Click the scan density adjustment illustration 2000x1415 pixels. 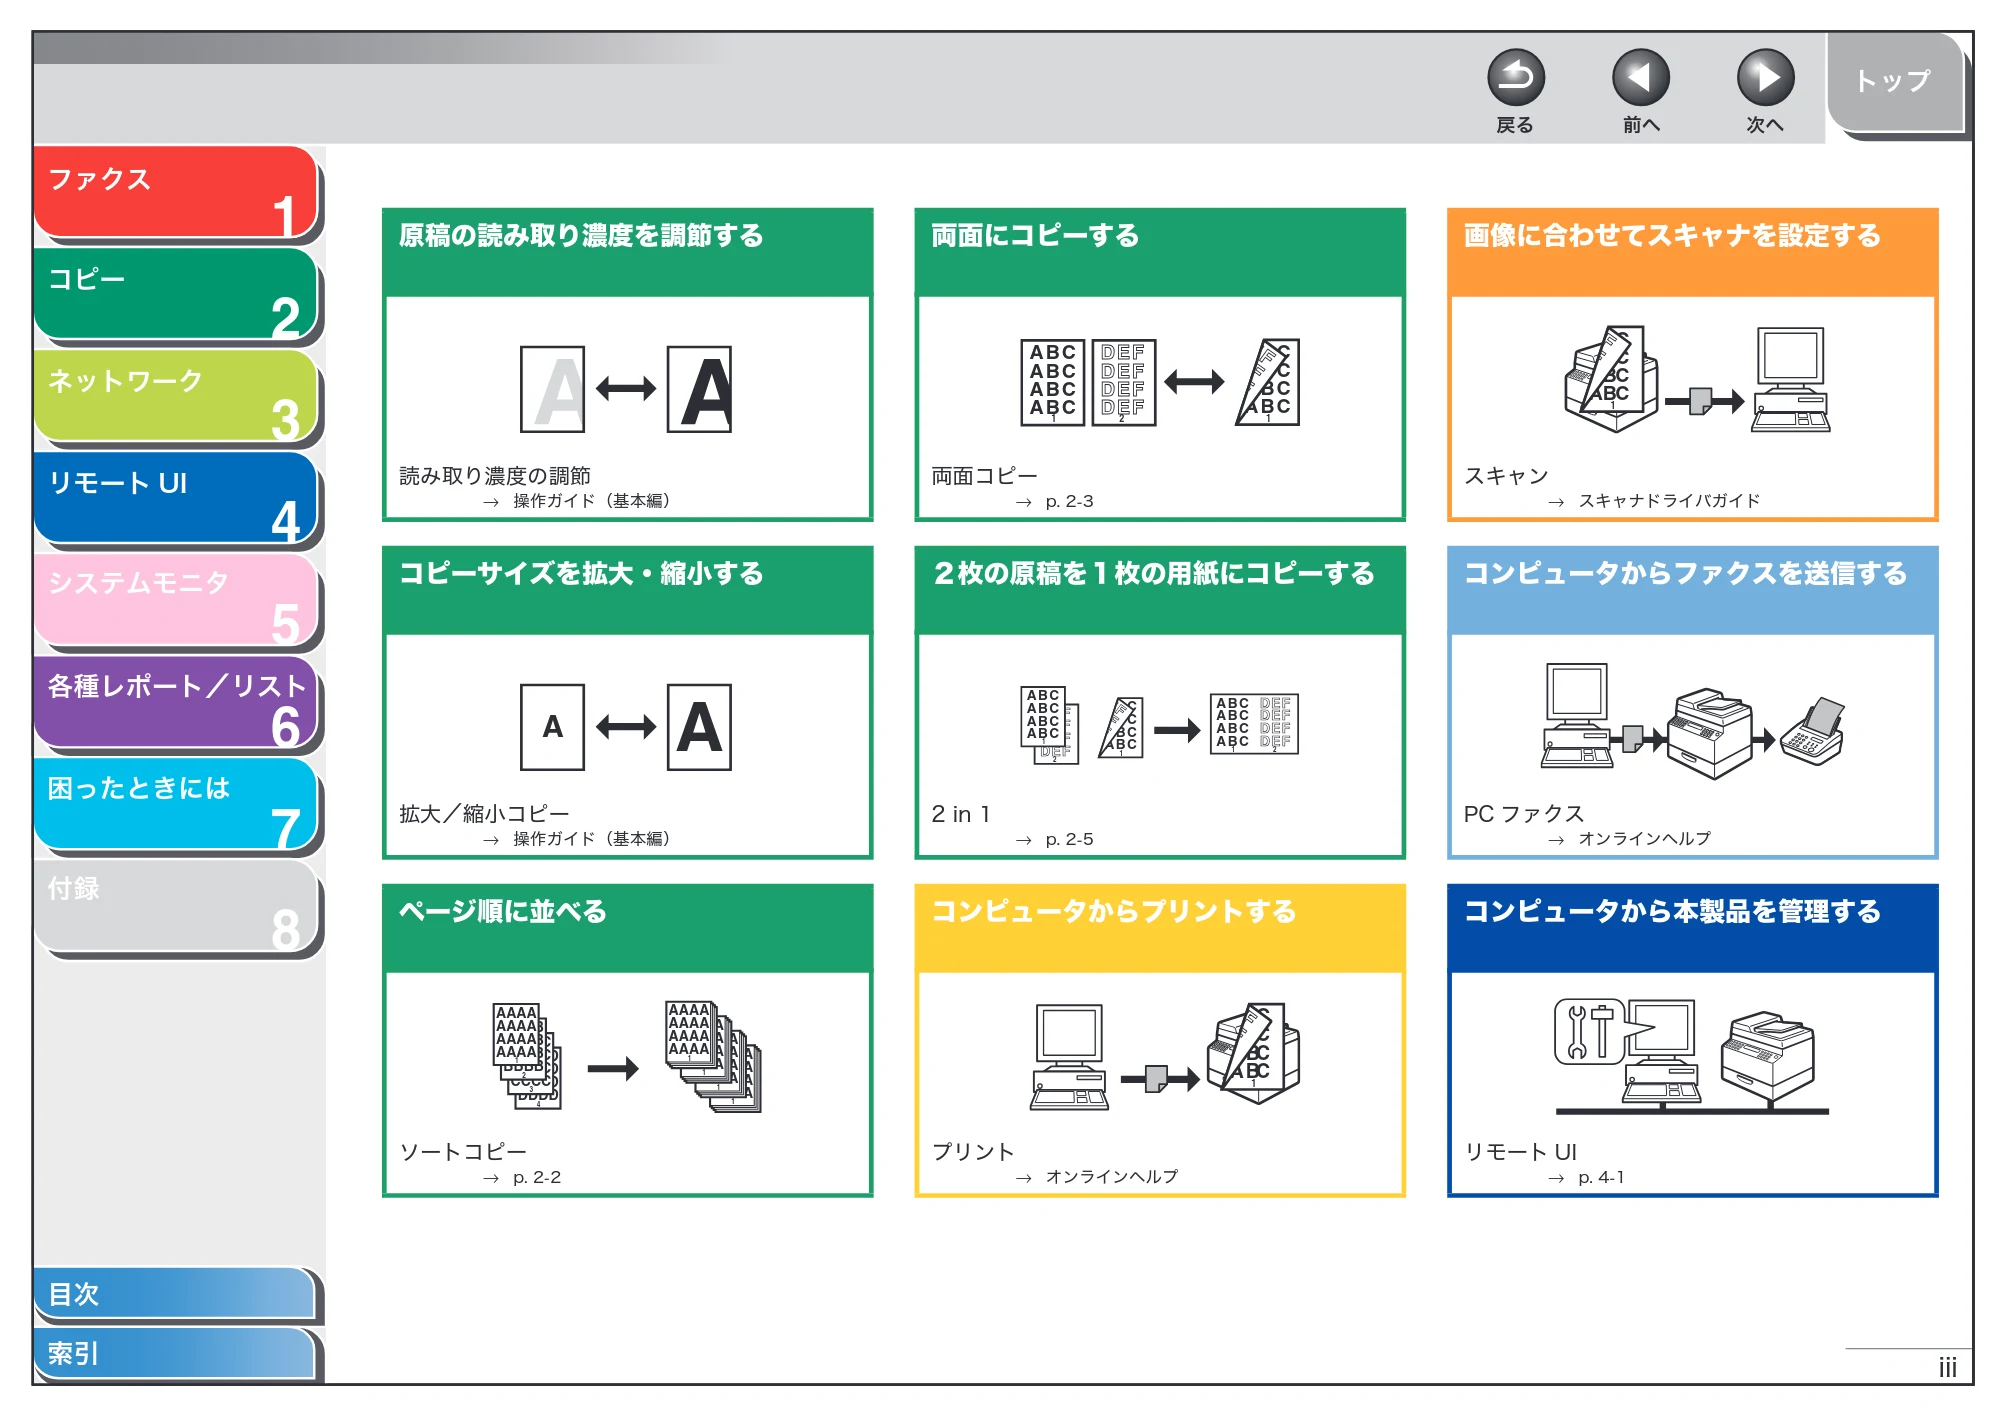coord(627,389)
